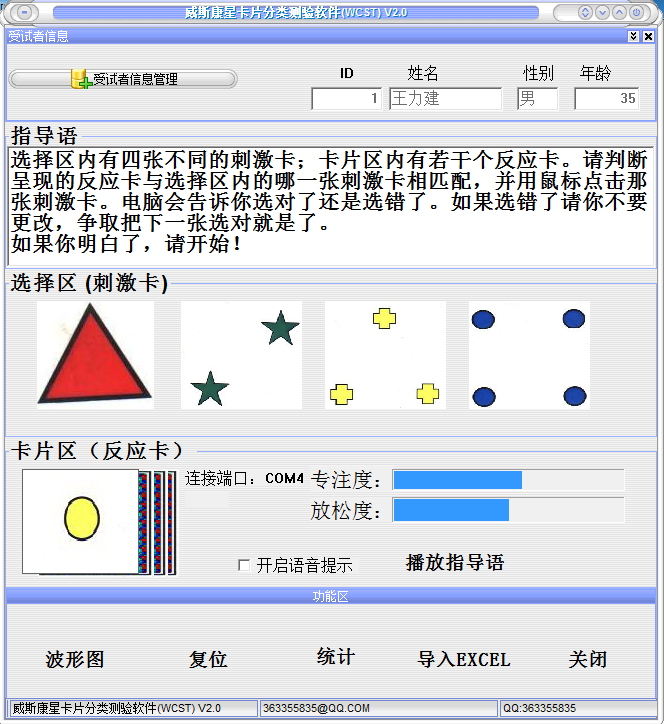The height and width of the screenshot is (724, 664).
Task: Pick the four blue circles card
Action: point(529,355)
